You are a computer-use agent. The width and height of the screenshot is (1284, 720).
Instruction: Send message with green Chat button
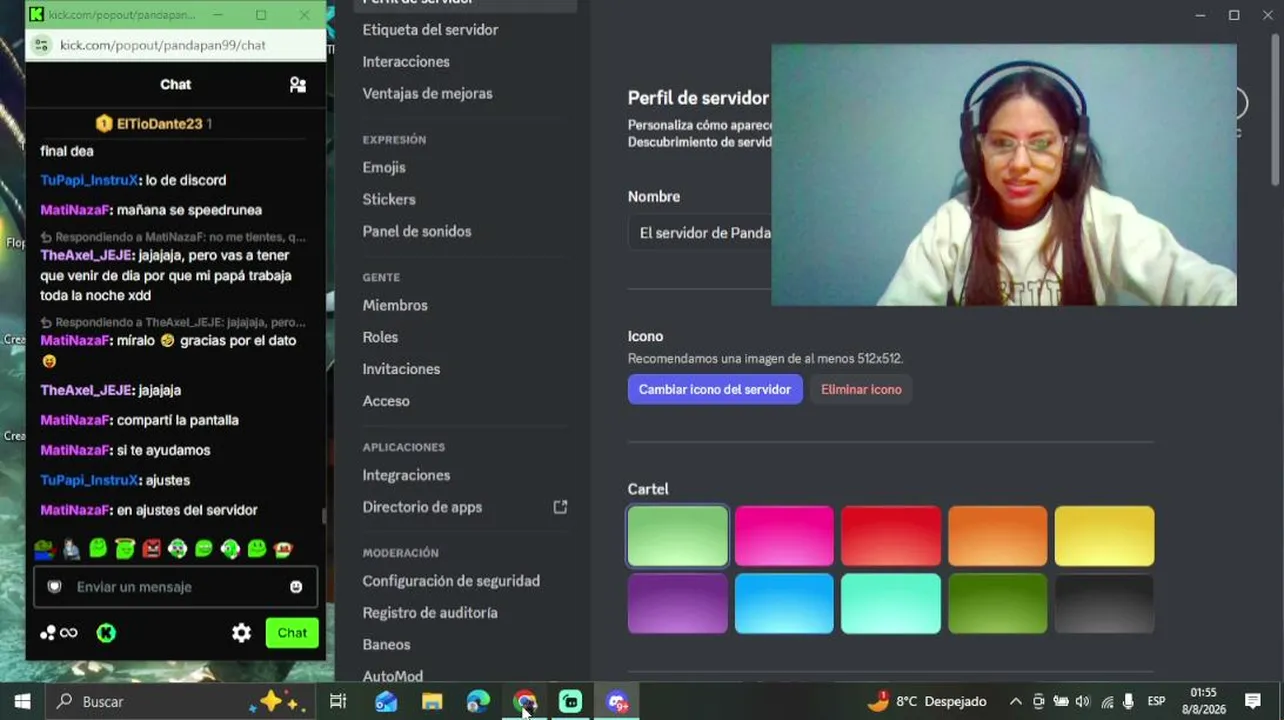click(x=292, y=633)
